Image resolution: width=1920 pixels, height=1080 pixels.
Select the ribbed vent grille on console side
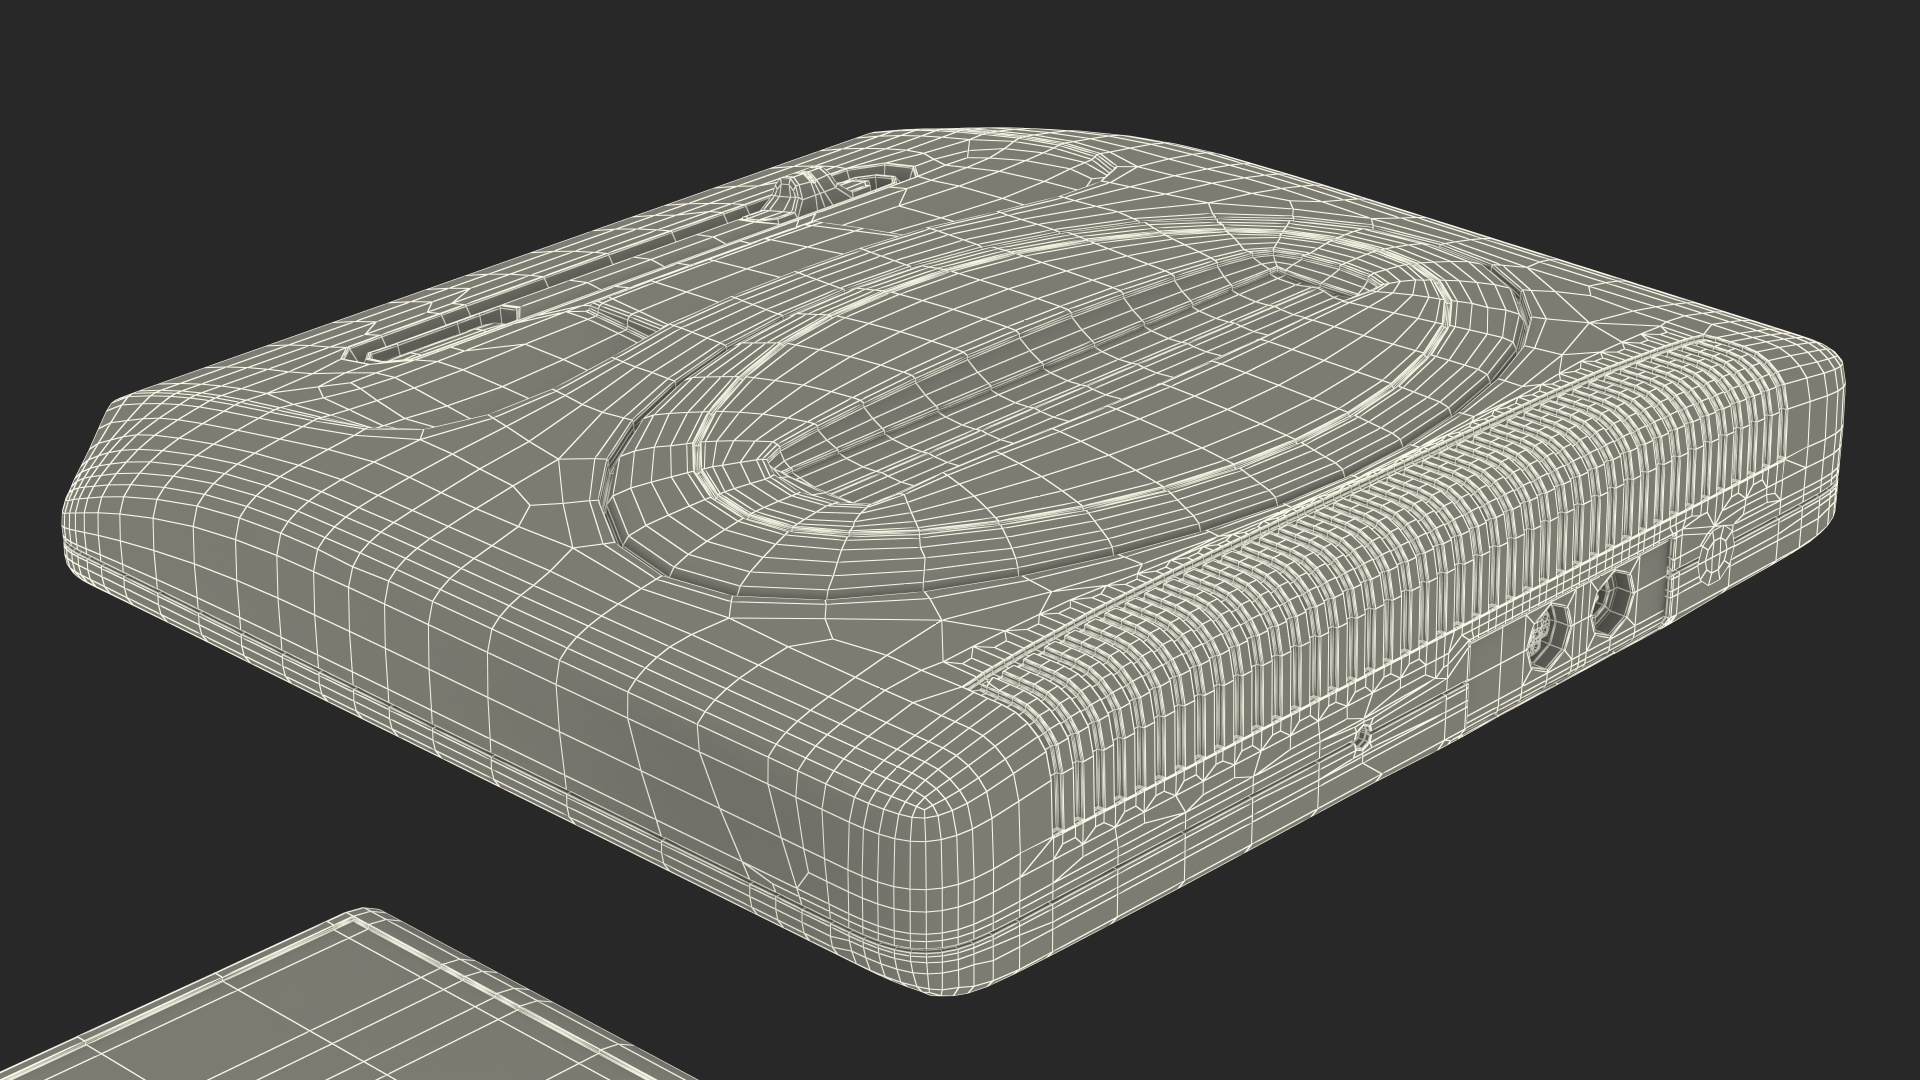point(1380,585)
